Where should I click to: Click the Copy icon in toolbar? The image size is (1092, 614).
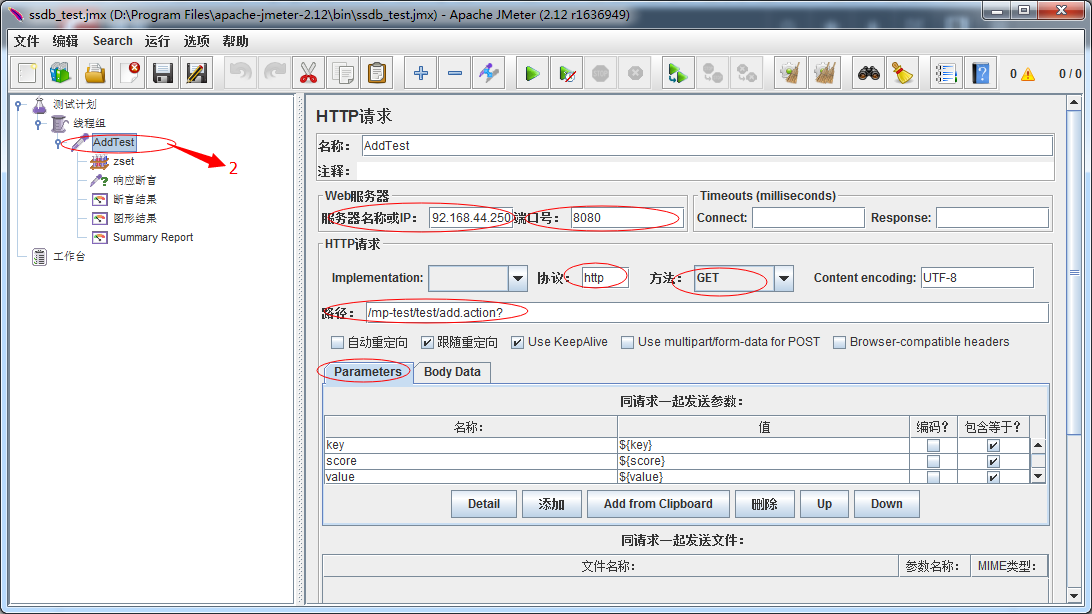pos(343,72)
